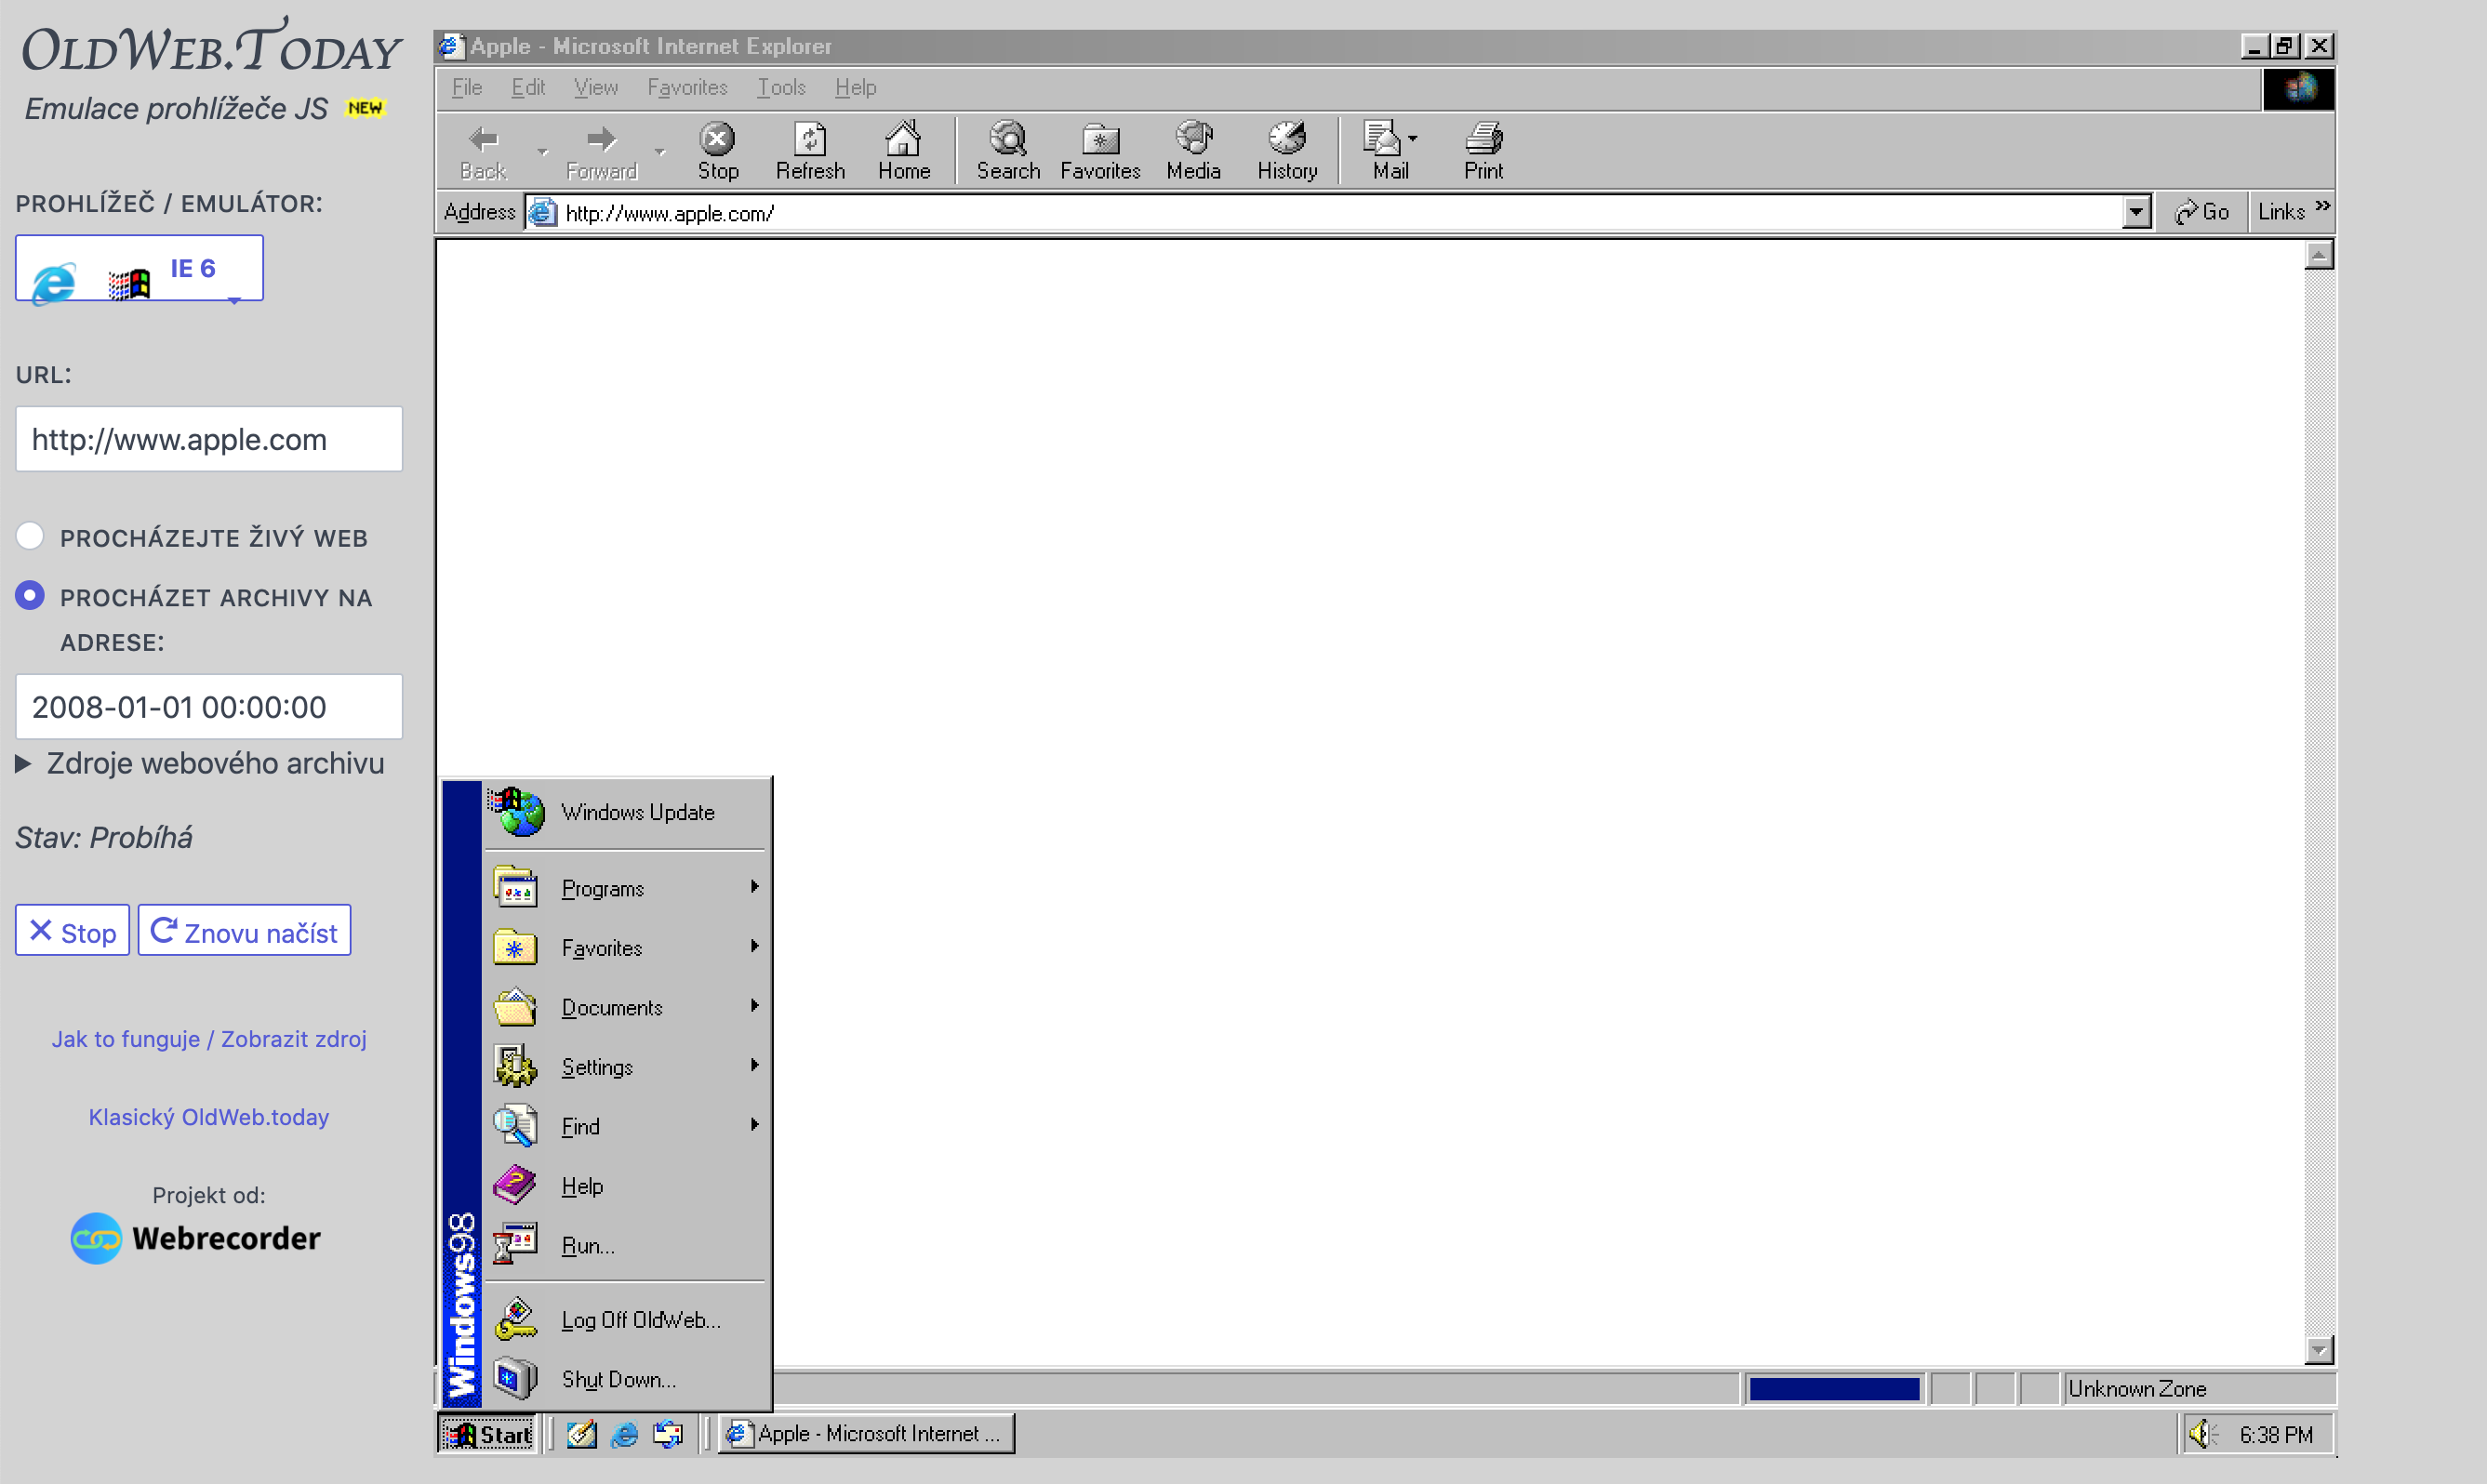
Task: Open the 'Klasický OldWeb.today' link
Action: click(x=208, y=1117)
